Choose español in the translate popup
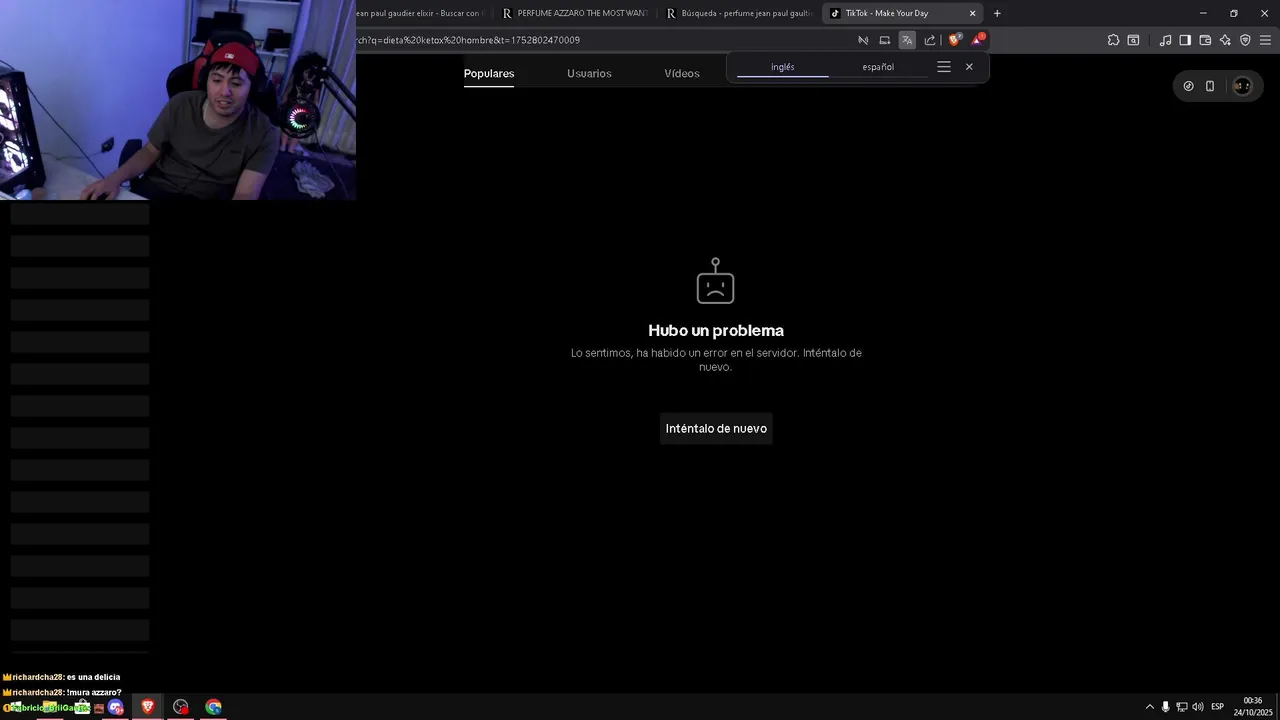Viewport: 1280px width, 720px height. (878, 67)
